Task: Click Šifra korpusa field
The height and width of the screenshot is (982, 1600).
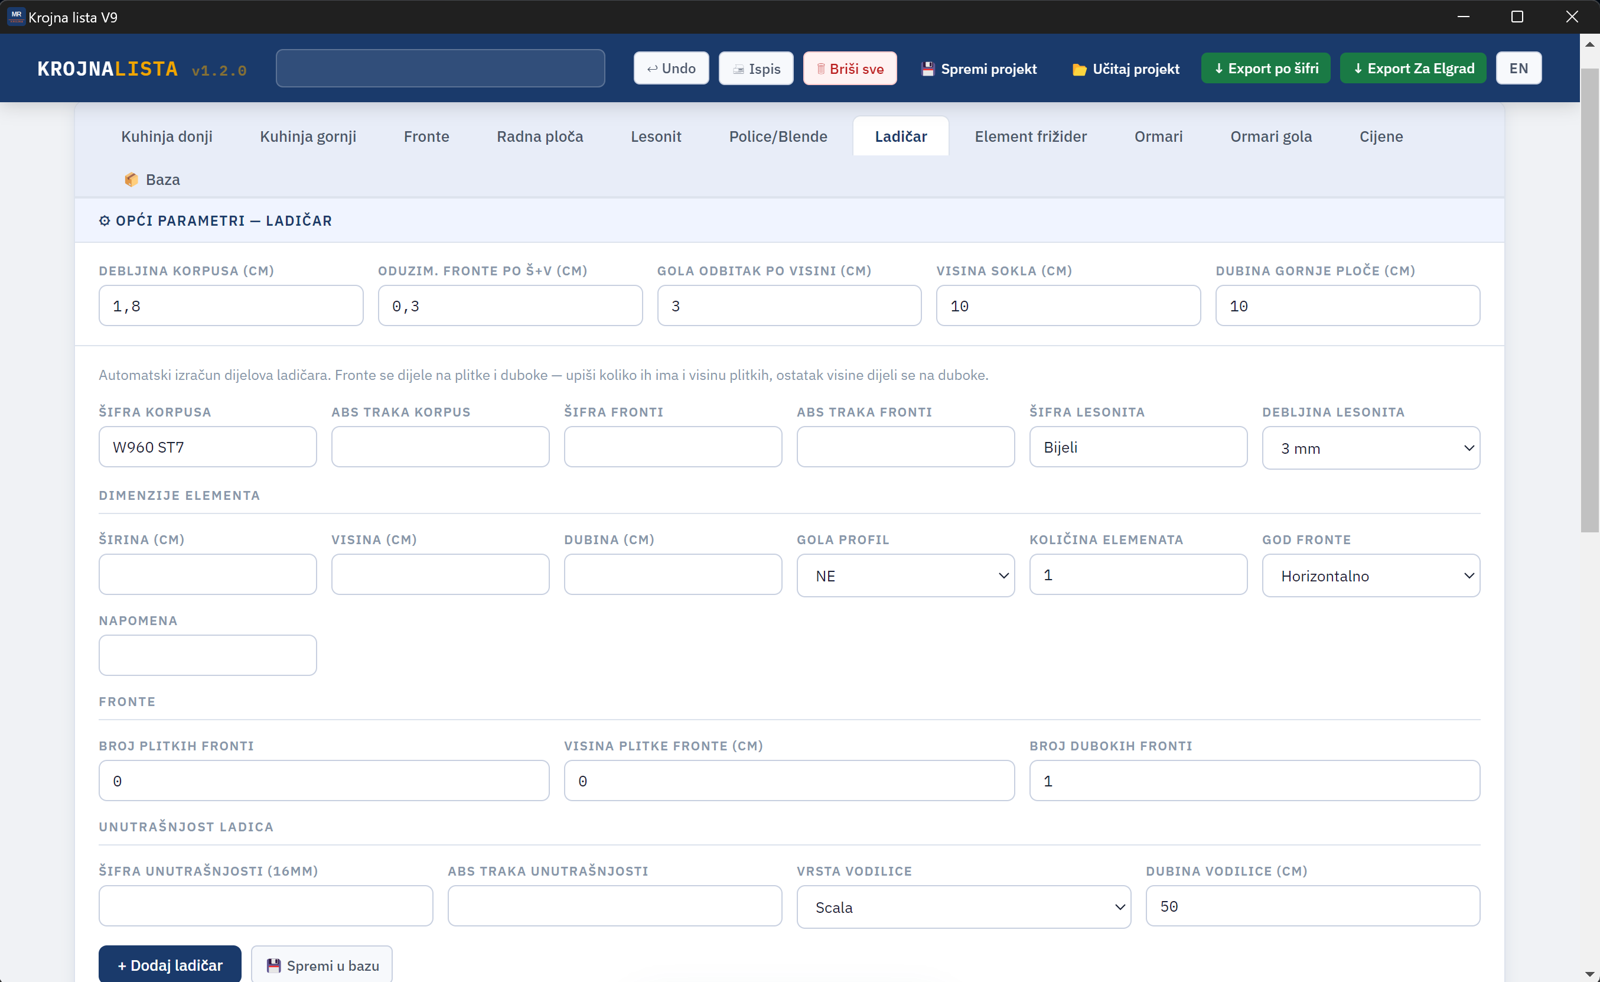Action: [208, 447]
